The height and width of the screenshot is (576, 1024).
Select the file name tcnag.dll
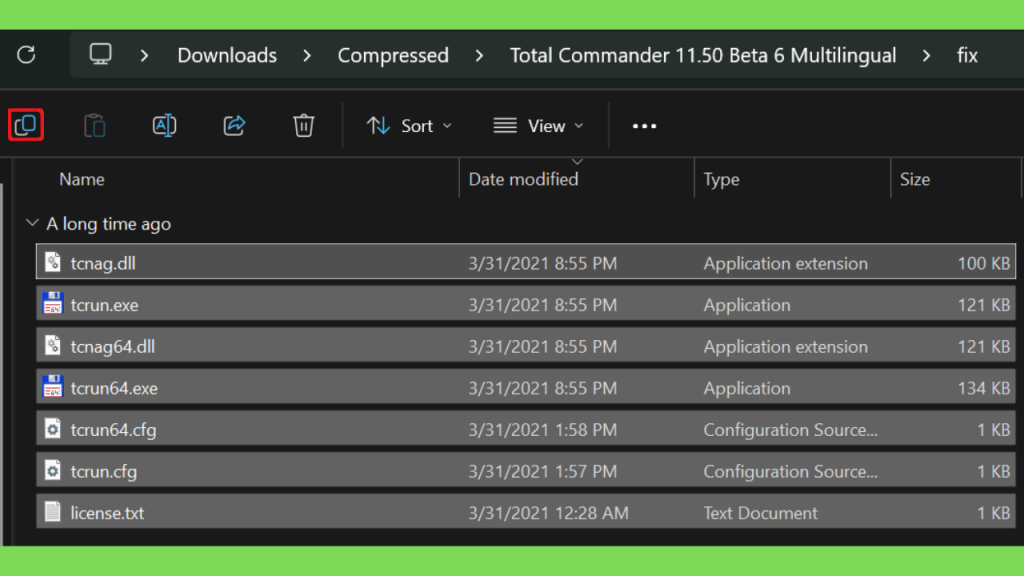pyautogui.click(x=103, y=263)
